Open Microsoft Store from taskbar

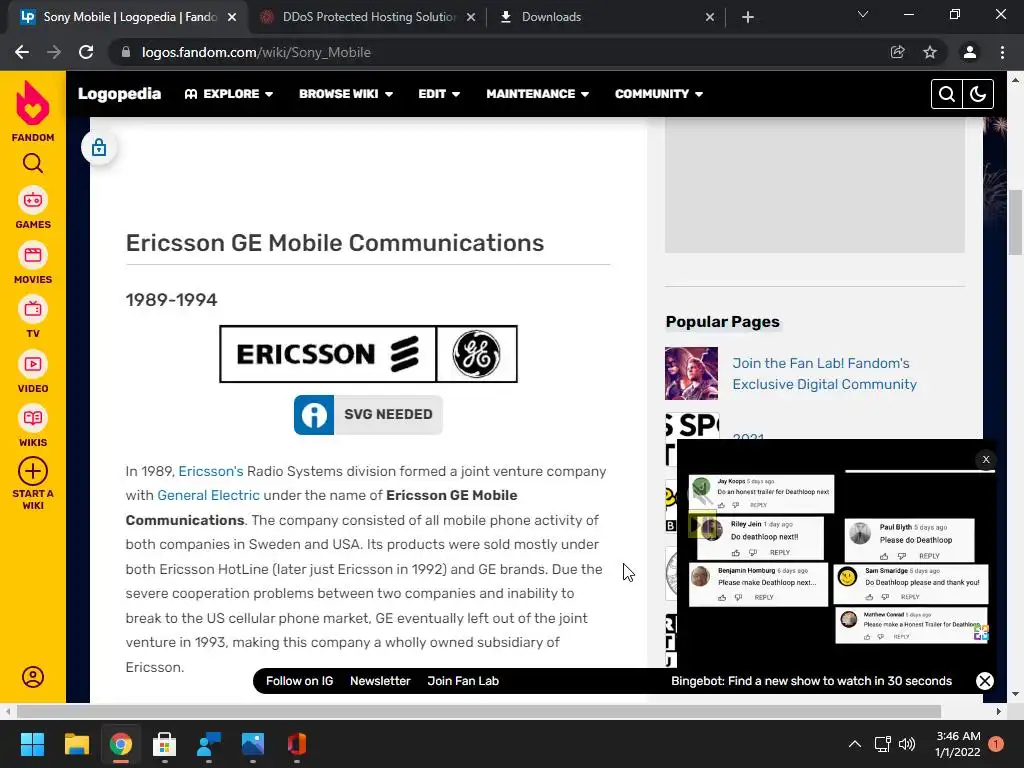(165, 744)
